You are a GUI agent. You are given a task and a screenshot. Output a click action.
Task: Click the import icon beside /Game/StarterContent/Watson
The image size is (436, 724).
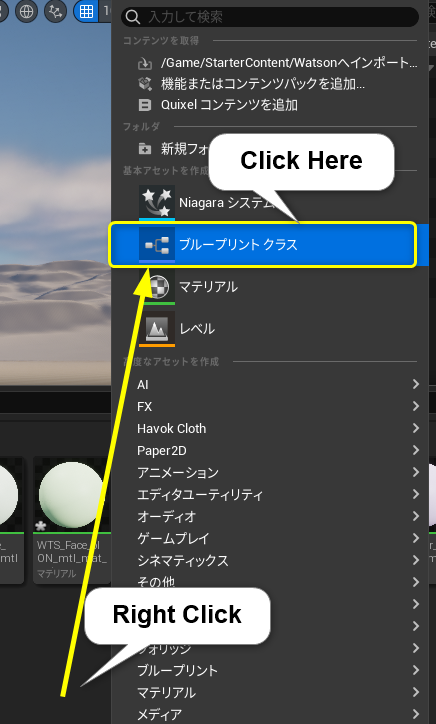point(145,63)
